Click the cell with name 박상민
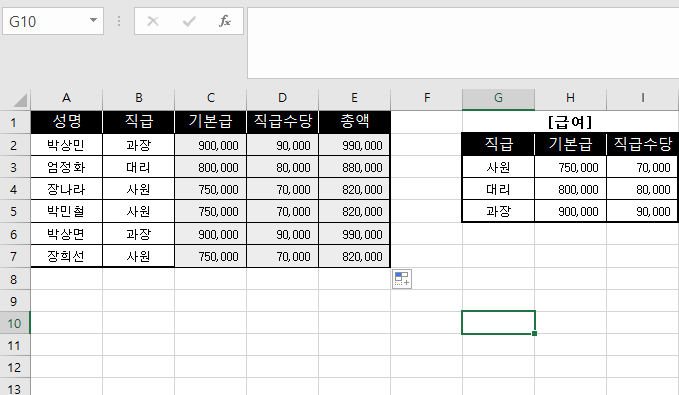The height and width of the screenshot is (395, 679). (66, 145)
